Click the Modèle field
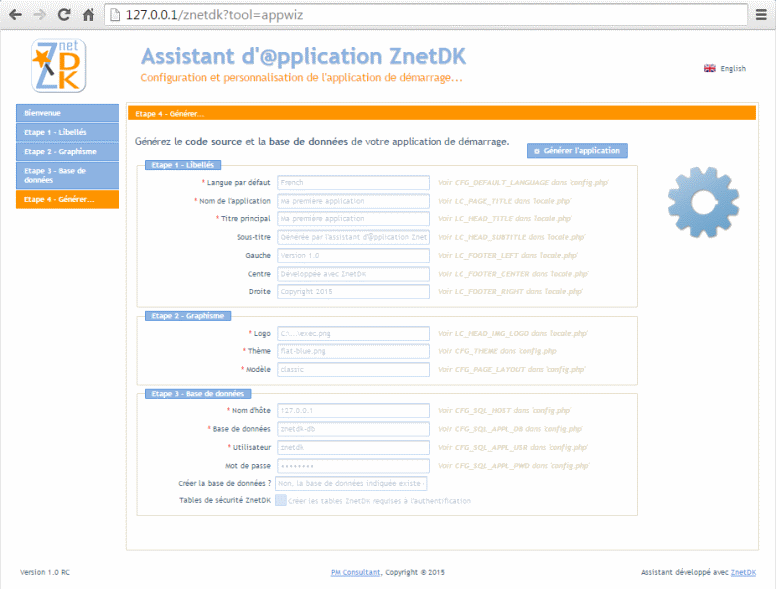The image size is (776, 589). (x=353, y=369)
